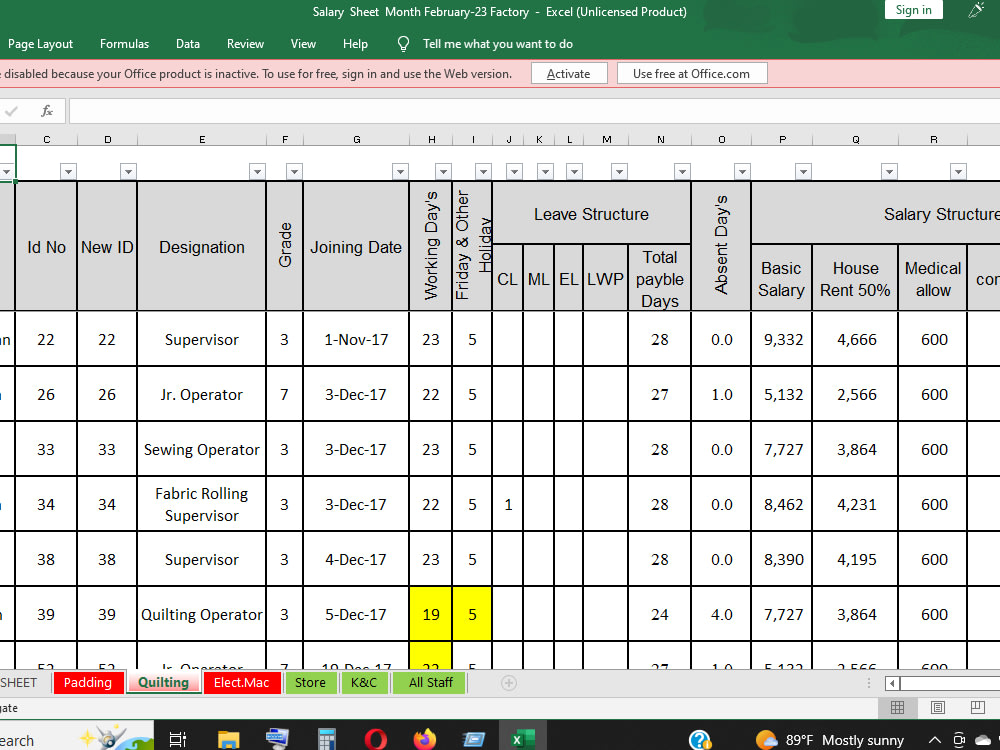Switch to the Padding sheet tab

tap(88, 682)
